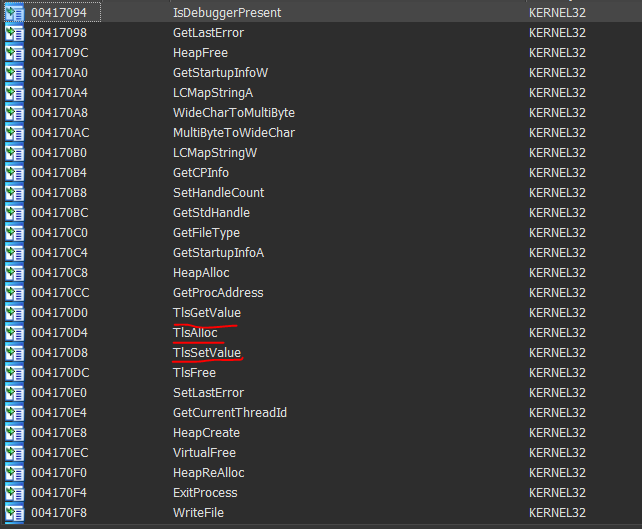Click KERNEL32 library in the TlsFree row
Screen dimensions: 642x529
click(557, 373)
